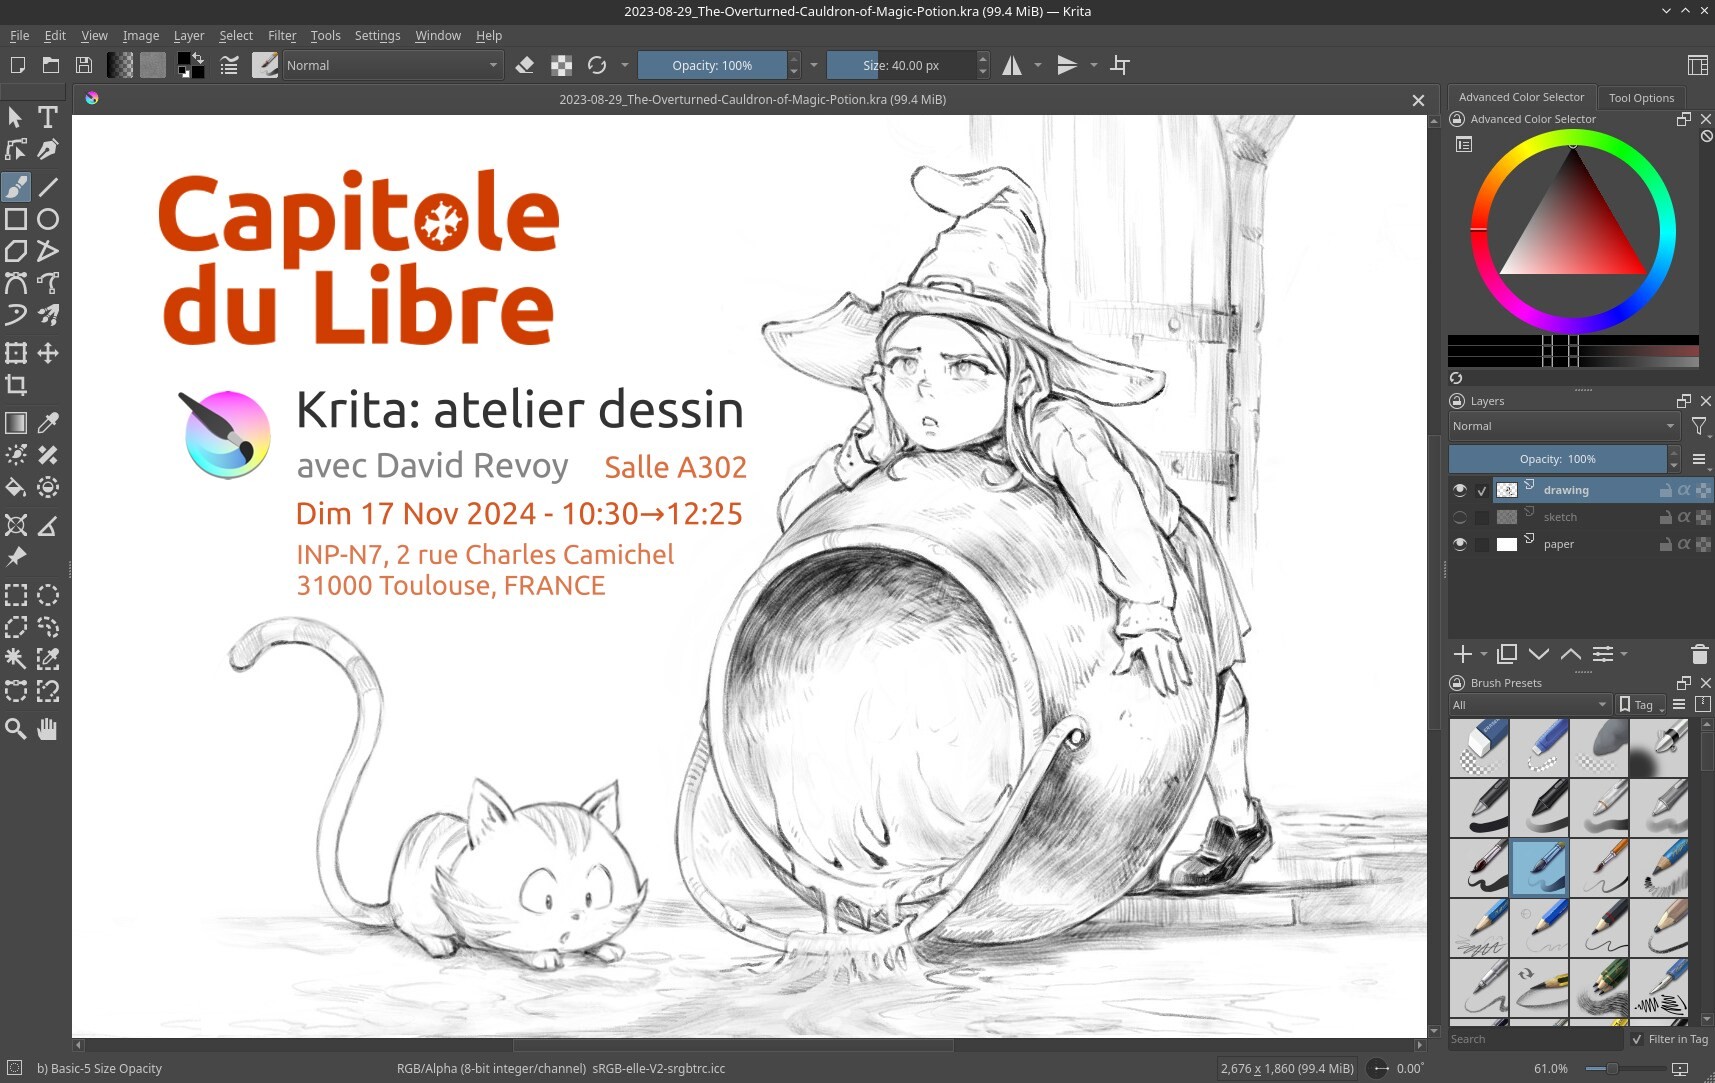The height and width of the screenshot is (1083, 1715).
Task: Click the add new layer plus button
Action: [x=1463, y=654]
